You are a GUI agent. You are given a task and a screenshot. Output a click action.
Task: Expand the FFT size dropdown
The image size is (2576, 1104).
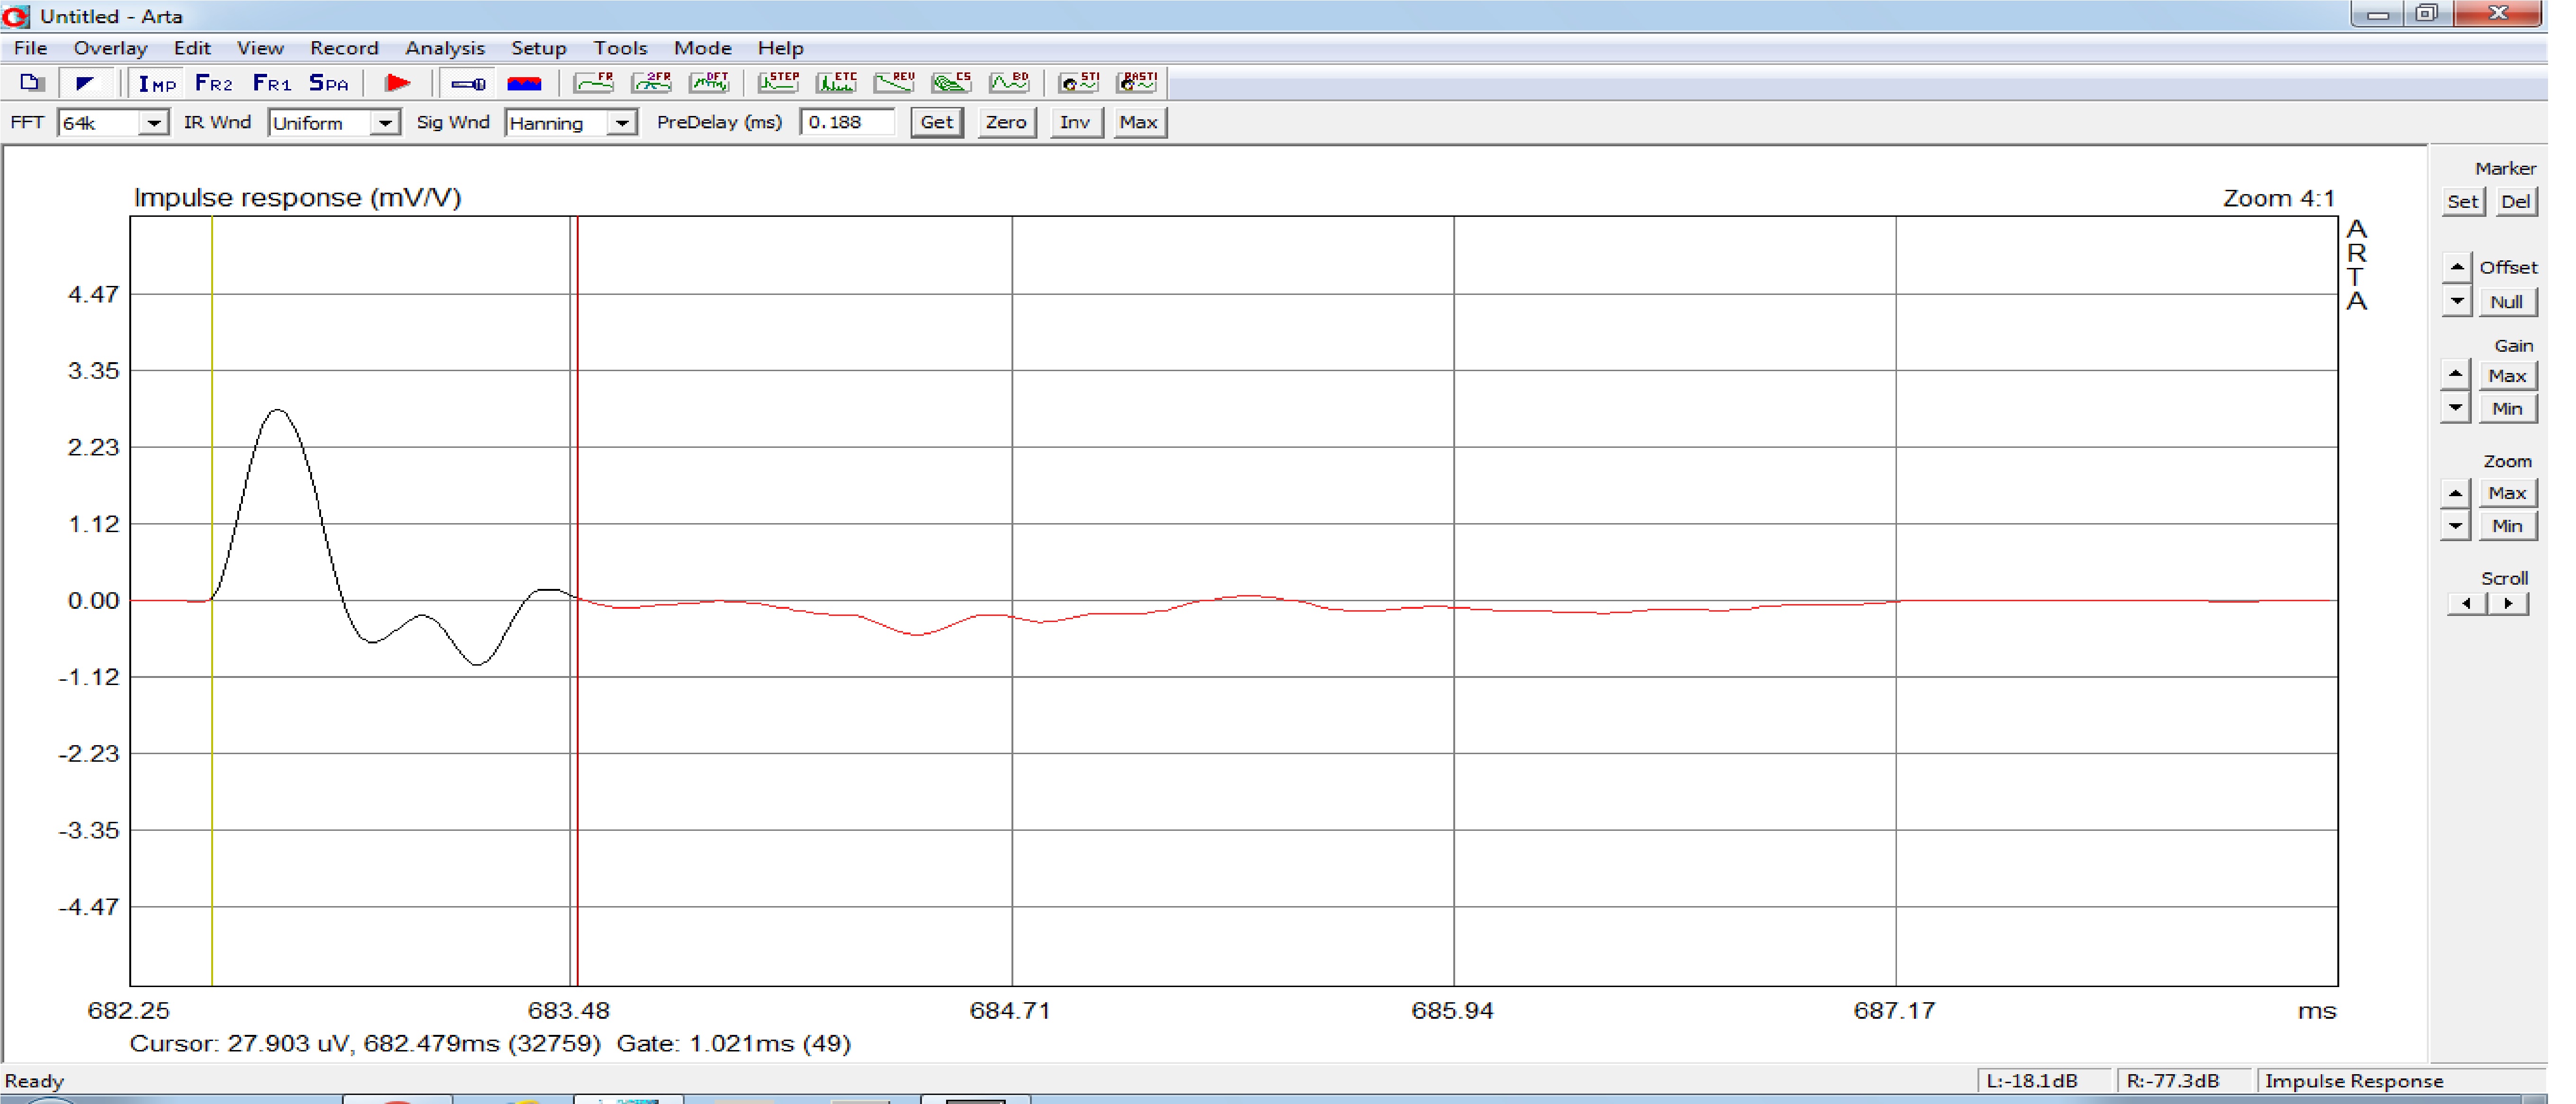153,123
